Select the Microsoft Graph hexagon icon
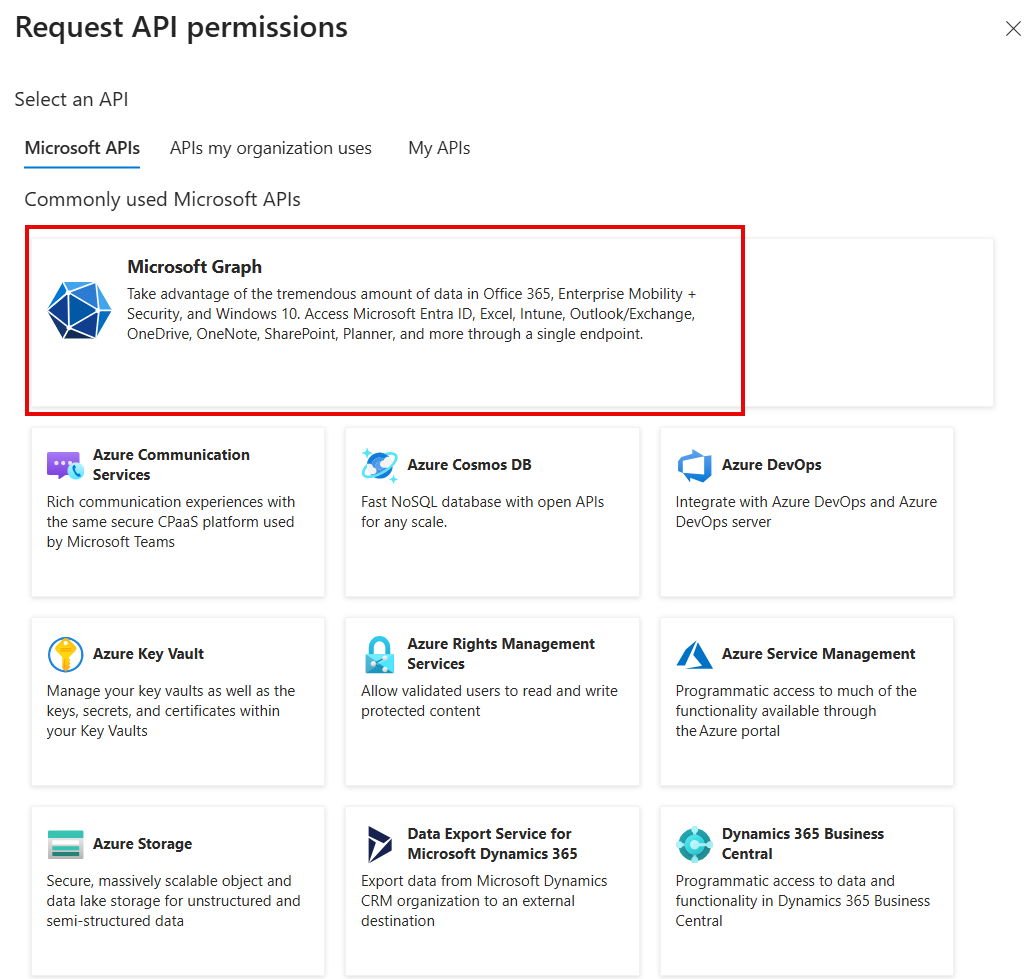Viewport: 1031px width, 979px height. 78,311
